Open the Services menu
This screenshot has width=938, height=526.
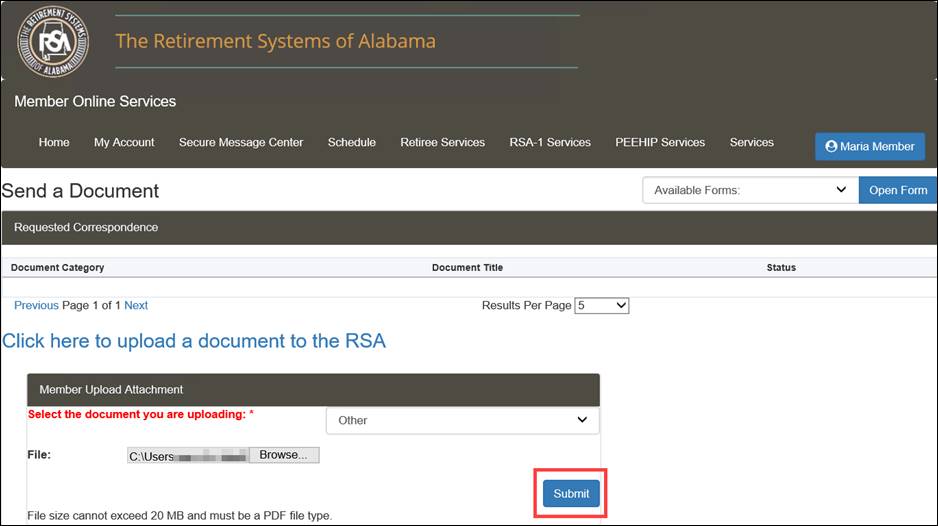point(752,142)
